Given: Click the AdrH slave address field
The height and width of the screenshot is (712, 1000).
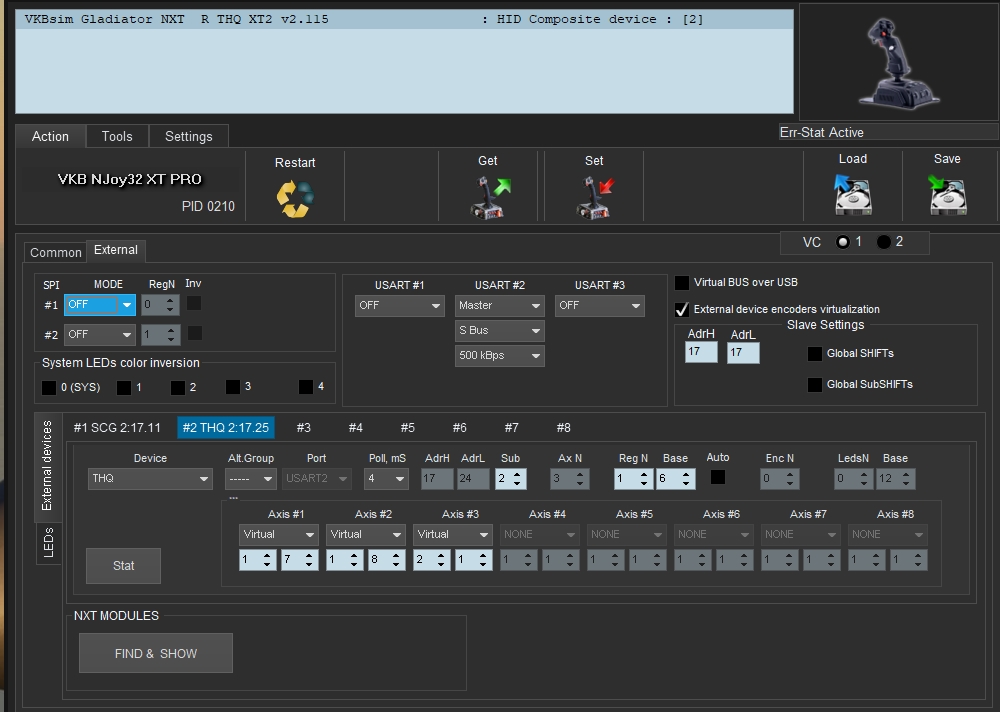Looking at the screenshot, I should click(700, 353).
